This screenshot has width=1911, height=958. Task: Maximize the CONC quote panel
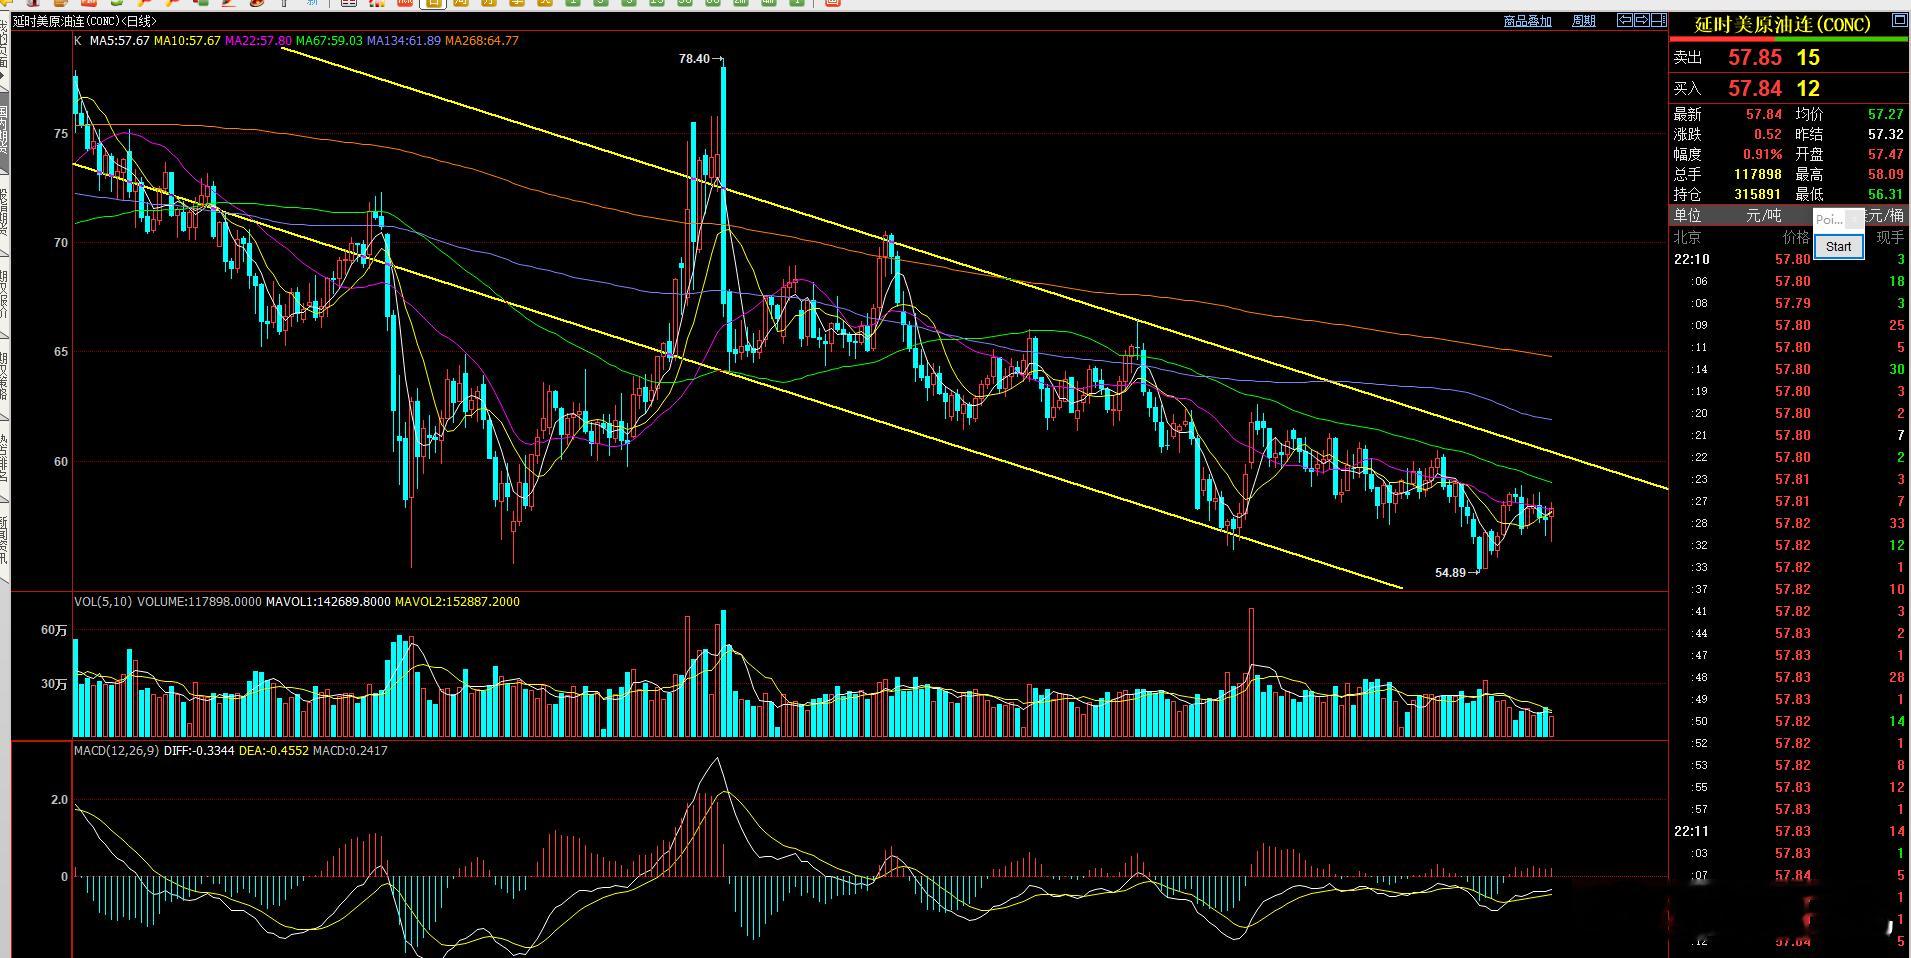pos(1899,21)
